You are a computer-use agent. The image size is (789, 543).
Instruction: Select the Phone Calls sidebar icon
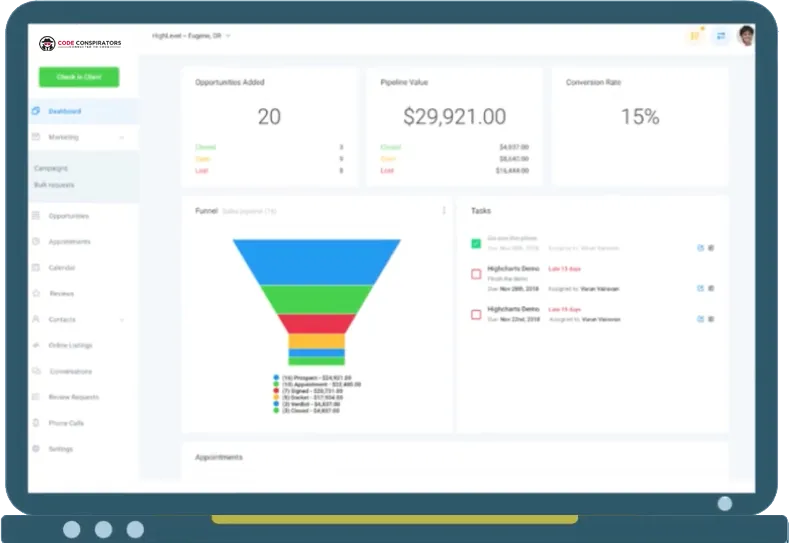point(36,423)
